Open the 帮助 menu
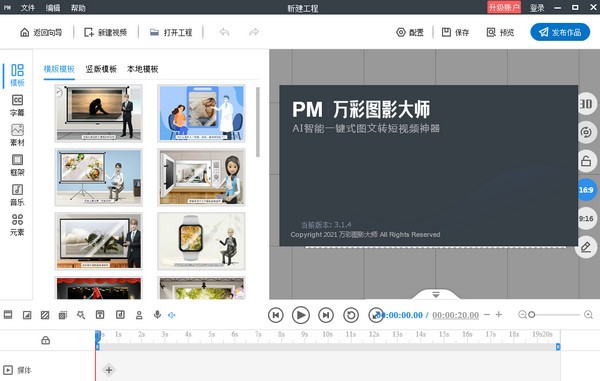600x381 pixels. pyautogui.click(x=78, y=8)
